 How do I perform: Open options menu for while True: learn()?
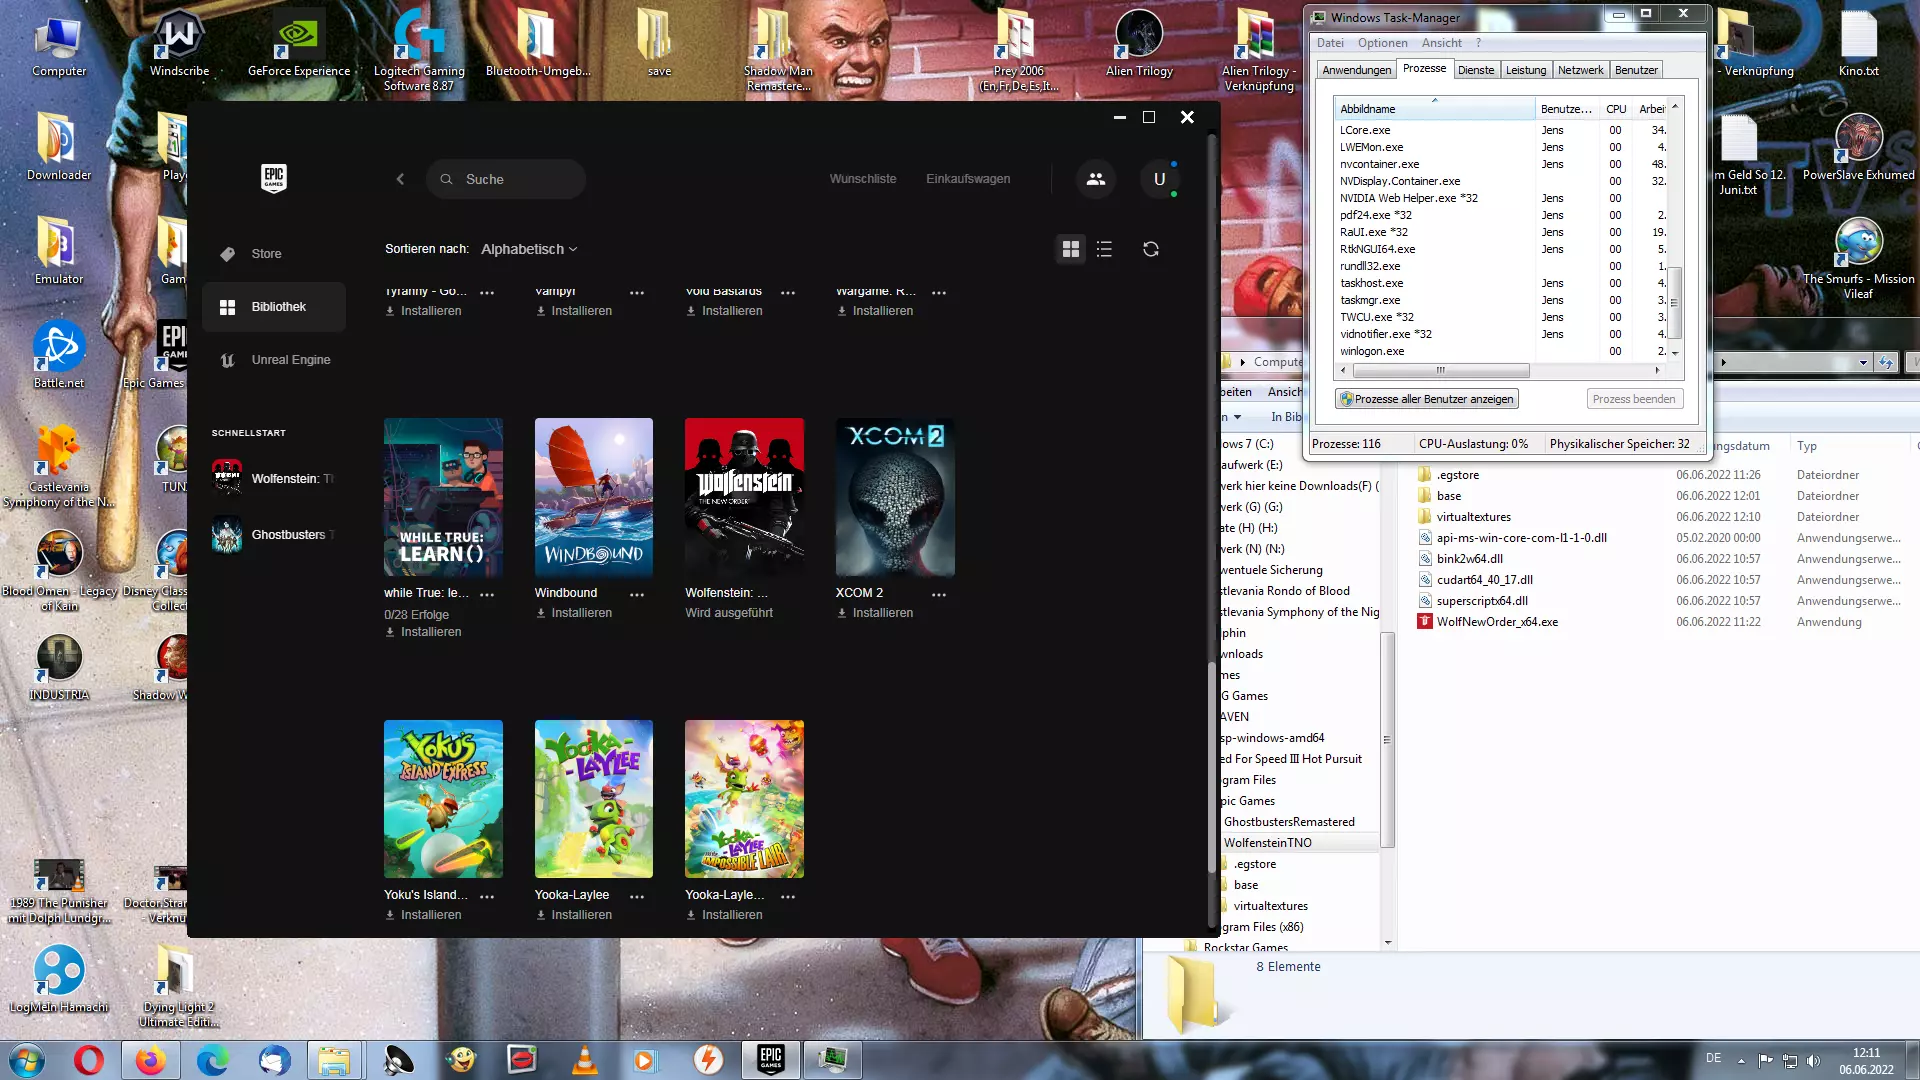coord(487,594)
